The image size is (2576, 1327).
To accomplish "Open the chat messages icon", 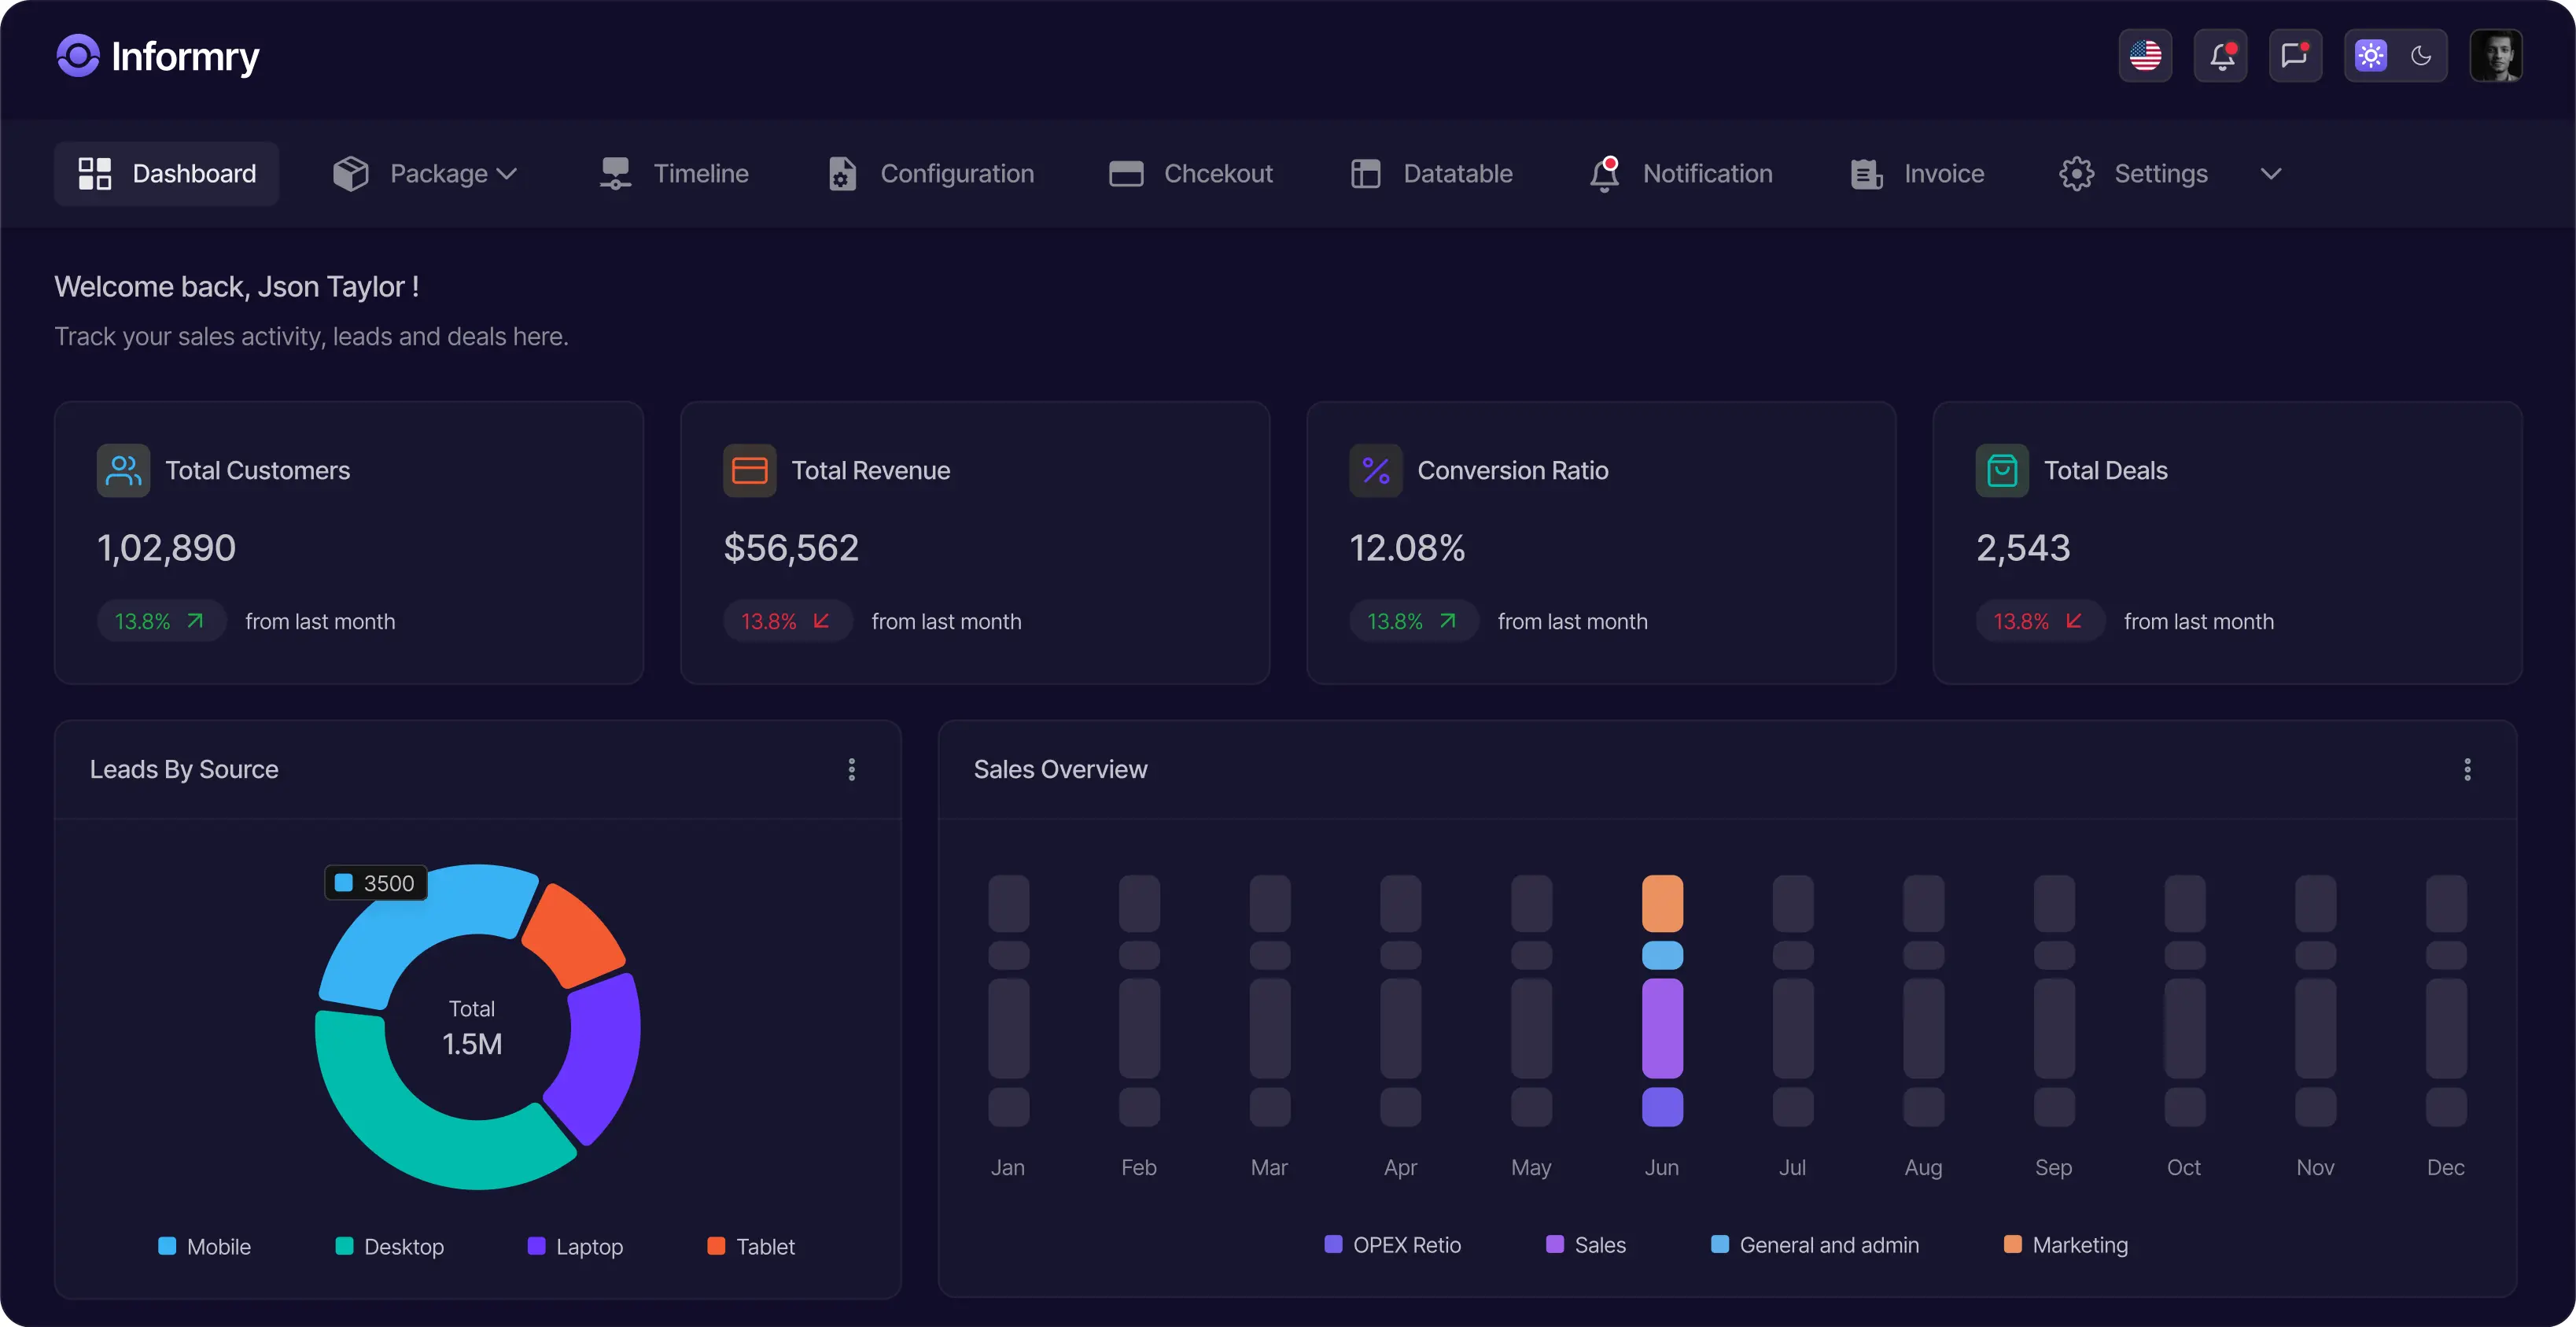I will pos(2295,56).
